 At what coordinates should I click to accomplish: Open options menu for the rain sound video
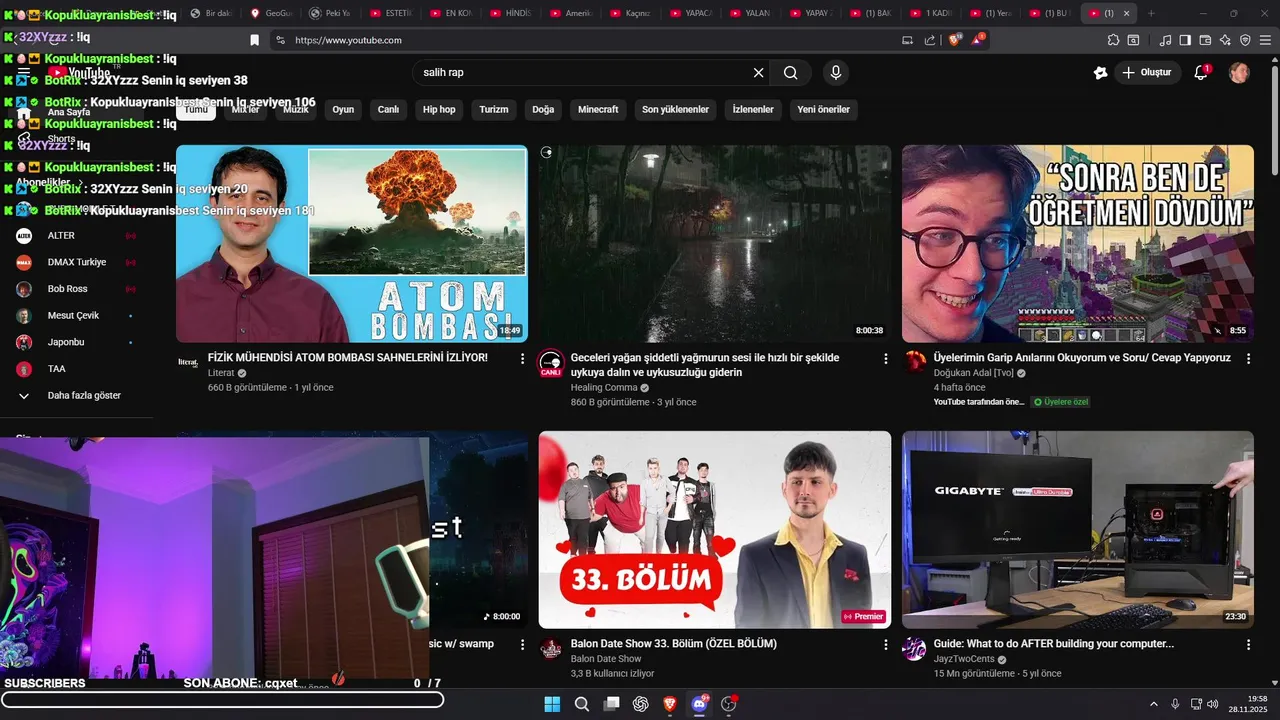(885, 358)
